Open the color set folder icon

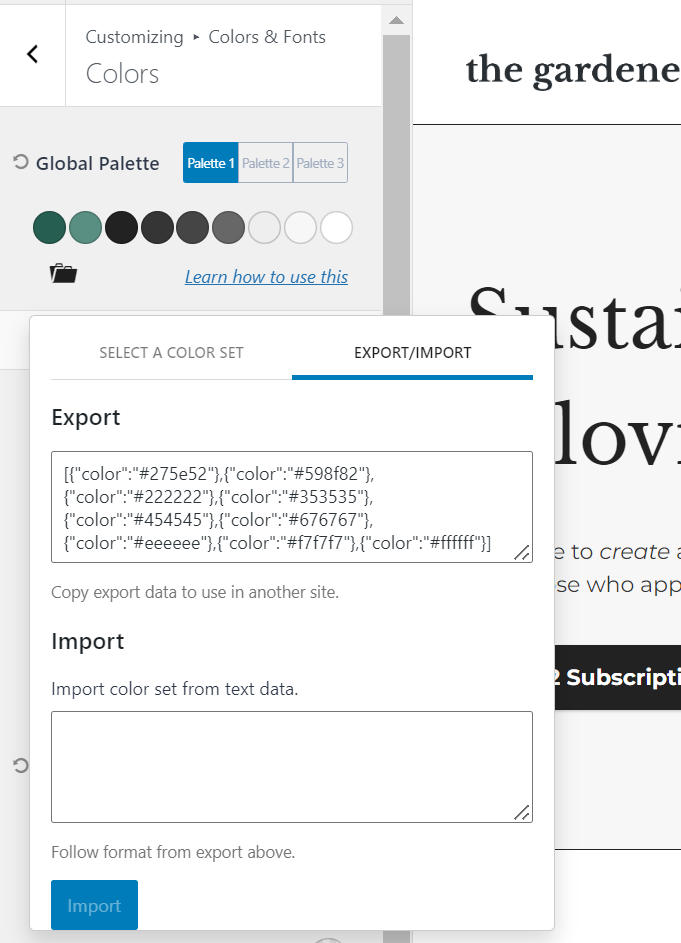(63, 274)
